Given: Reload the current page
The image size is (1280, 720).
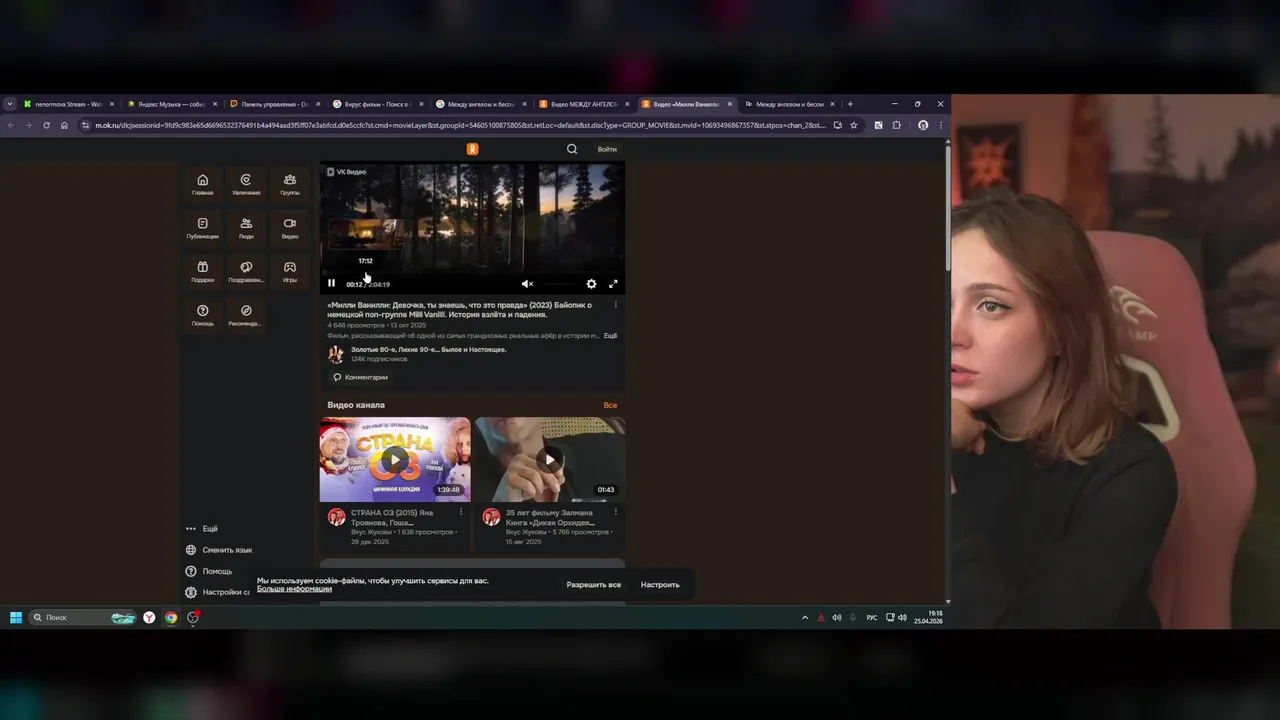Looking at the screenshot, I should [46, 125].
